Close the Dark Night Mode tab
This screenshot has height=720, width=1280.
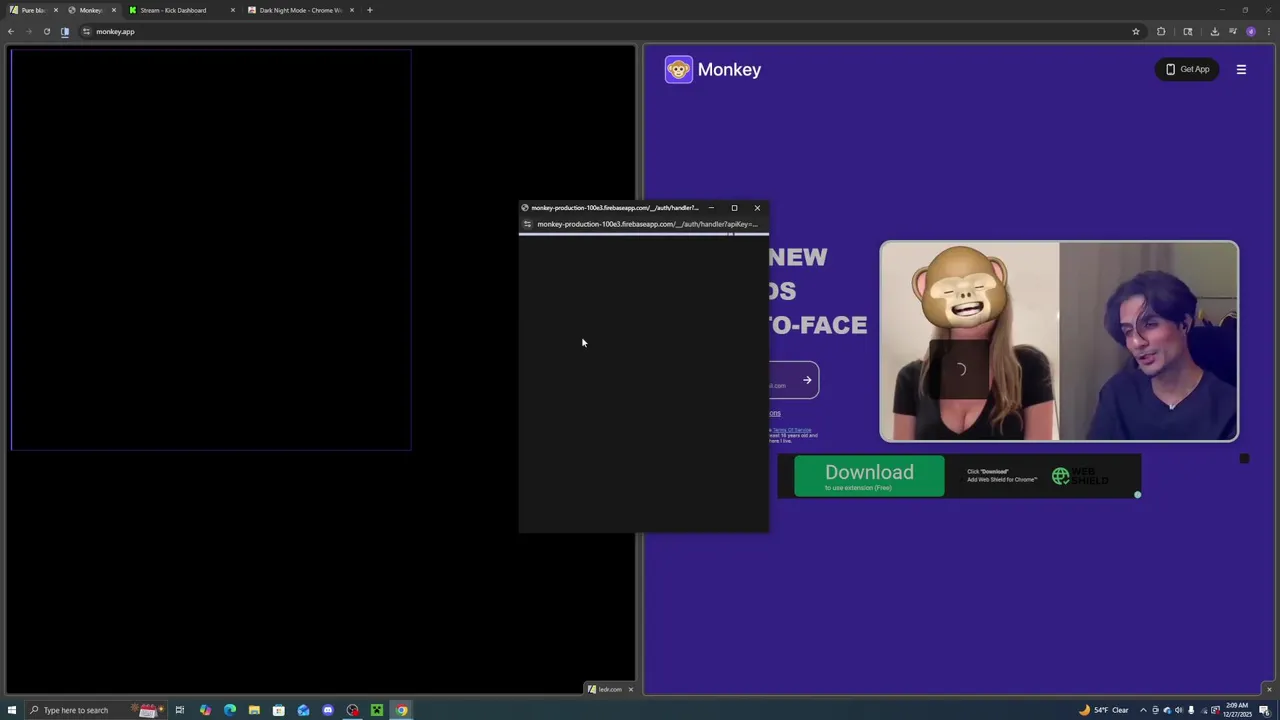[x=352, y=10]
